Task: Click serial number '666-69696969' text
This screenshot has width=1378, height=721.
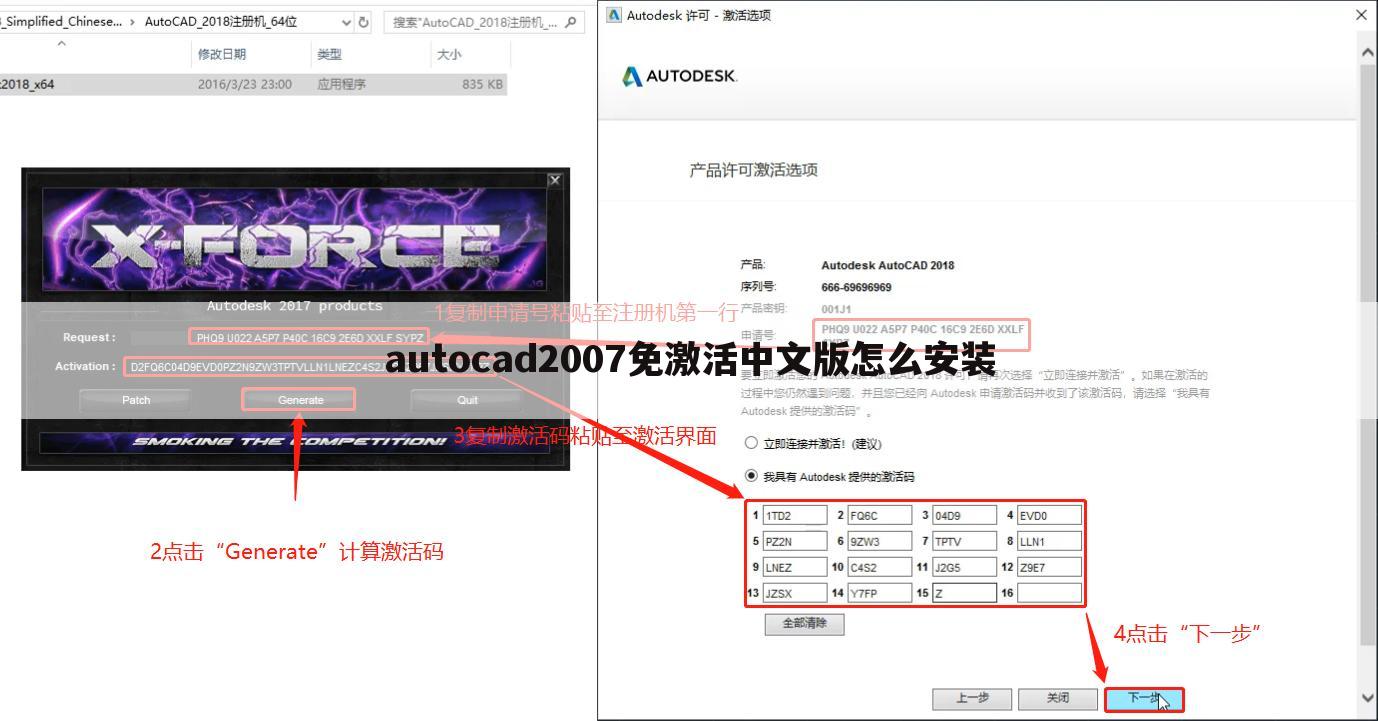Action: 856,287
